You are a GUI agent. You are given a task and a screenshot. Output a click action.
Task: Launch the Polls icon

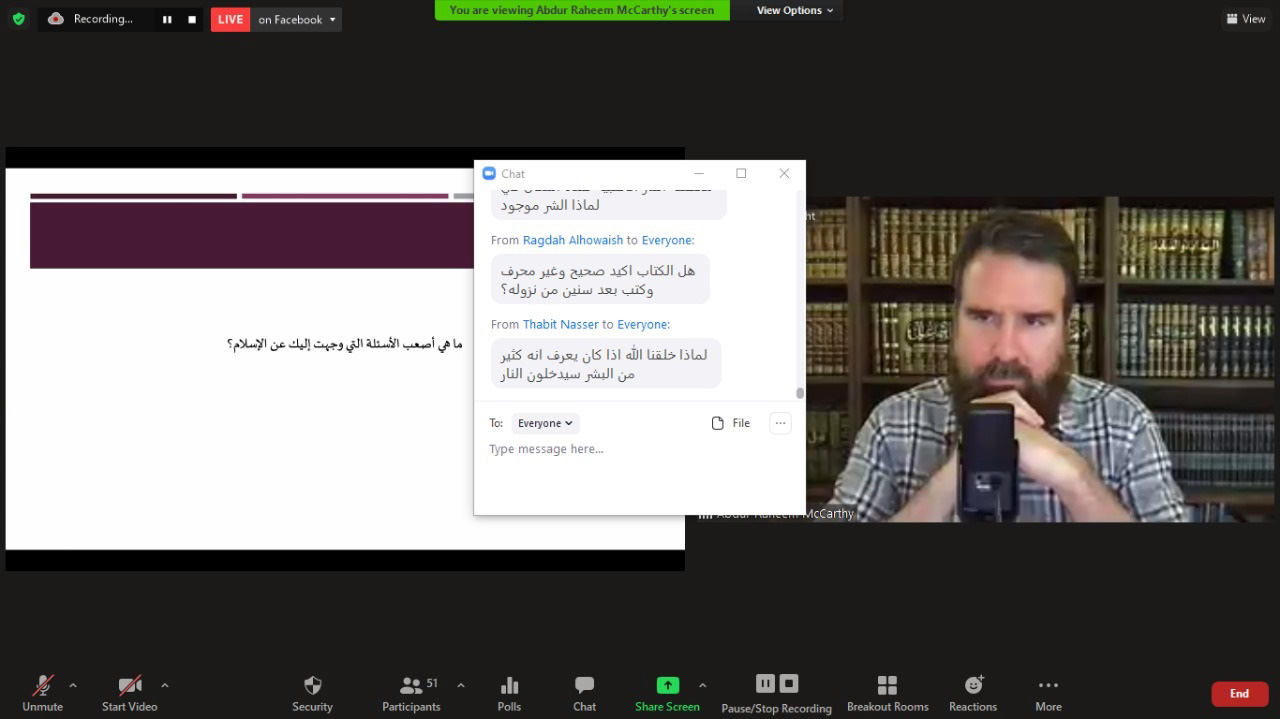coord(509,693)
